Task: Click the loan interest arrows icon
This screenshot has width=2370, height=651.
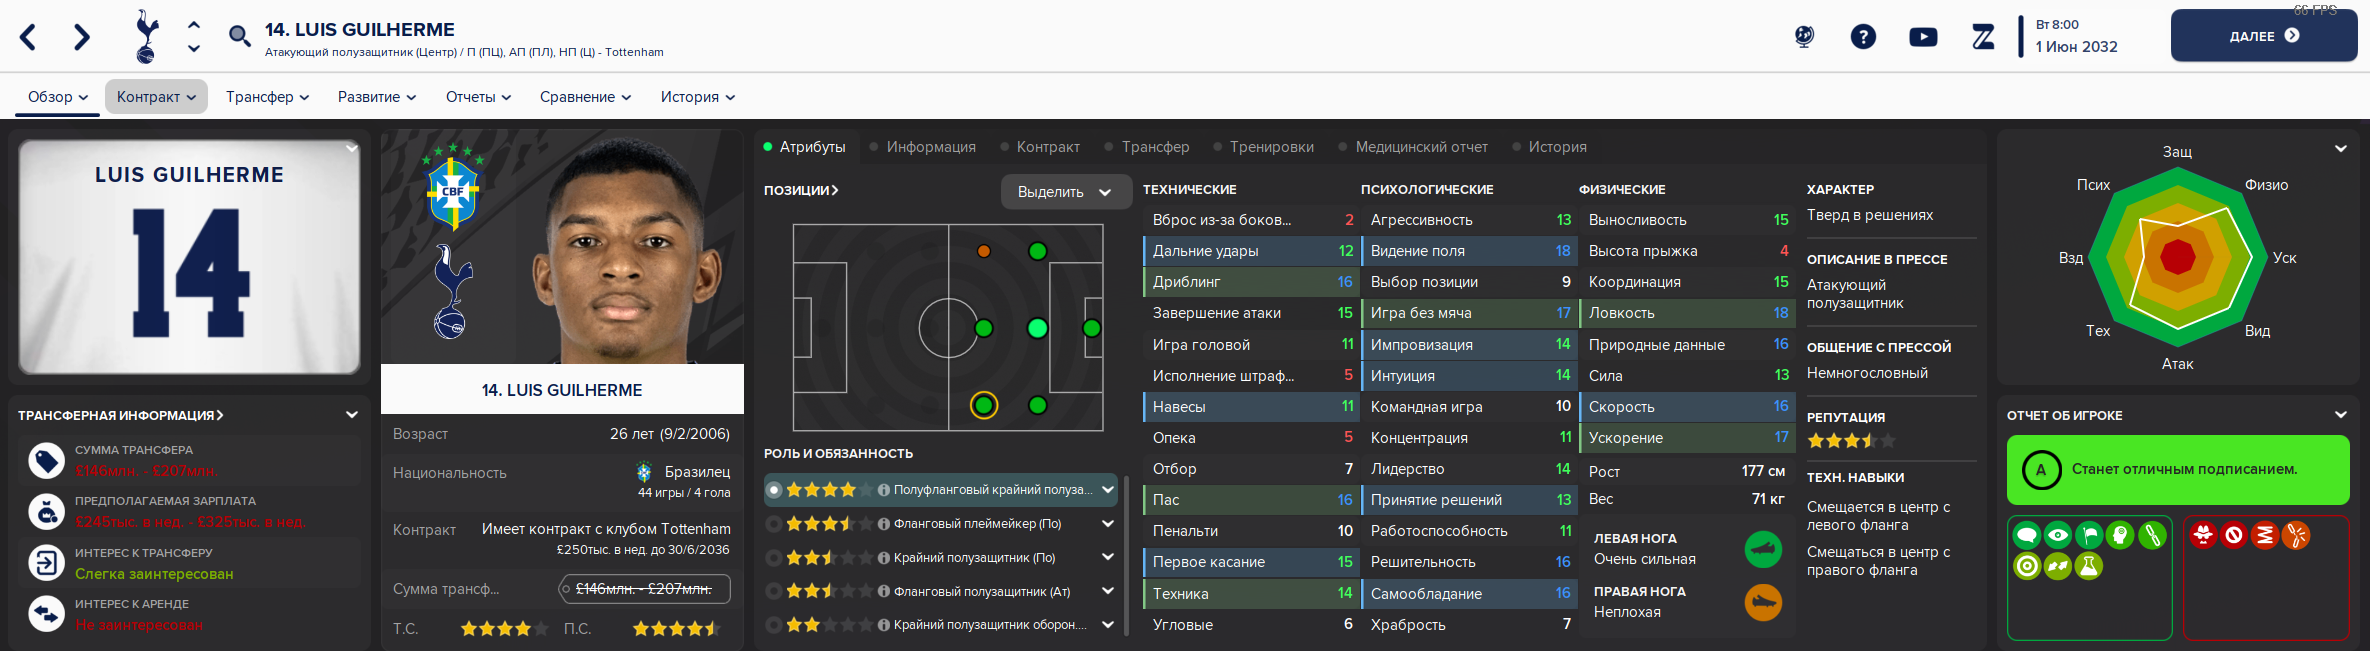Action: [46, 614]
